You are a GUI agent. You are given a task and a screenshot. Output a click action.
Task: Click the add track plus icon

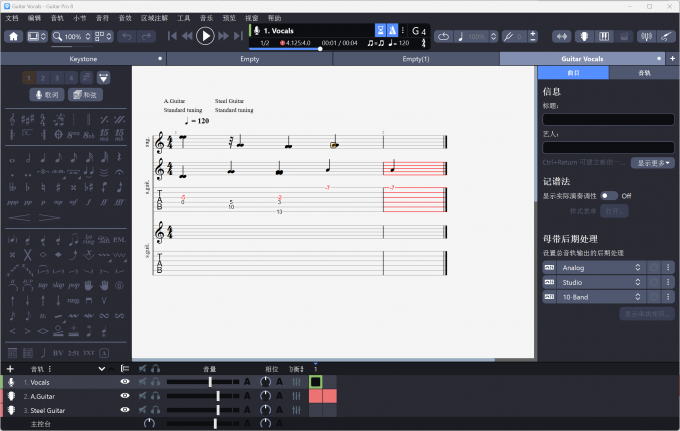click(x=10, y=369)
